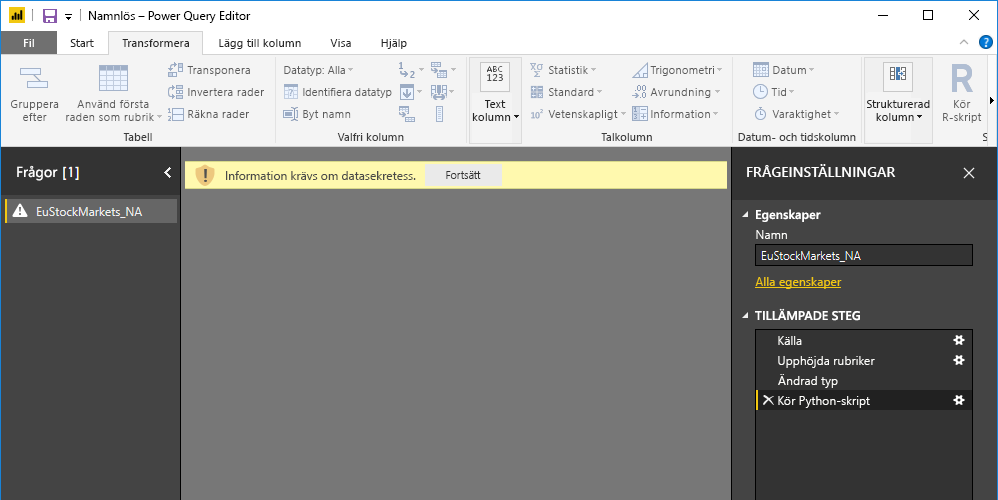Click Kör R-skript button

962,94
